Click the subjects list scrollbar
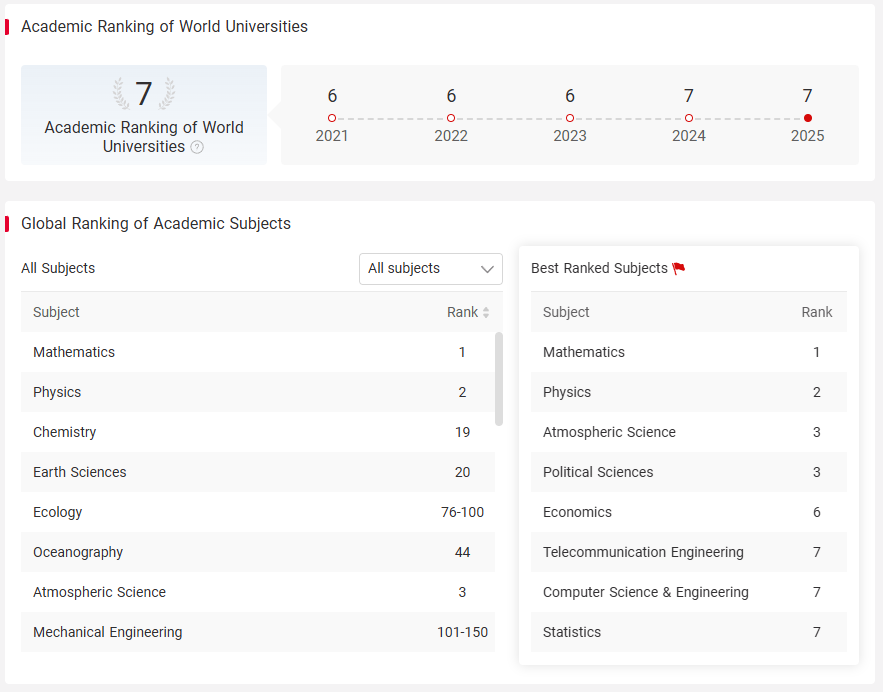Viewport: 883px width, 692px height. (x=499, y=379)
